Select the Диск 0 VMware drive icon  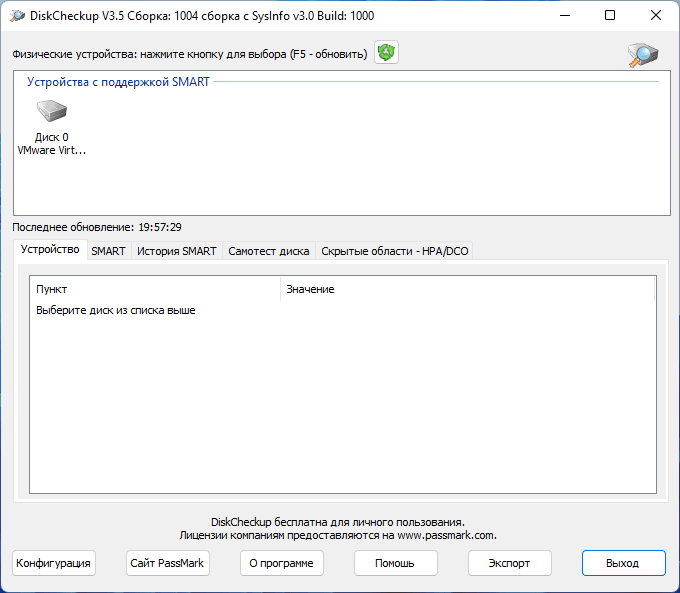pyautogui.click(x=52, y=127)
